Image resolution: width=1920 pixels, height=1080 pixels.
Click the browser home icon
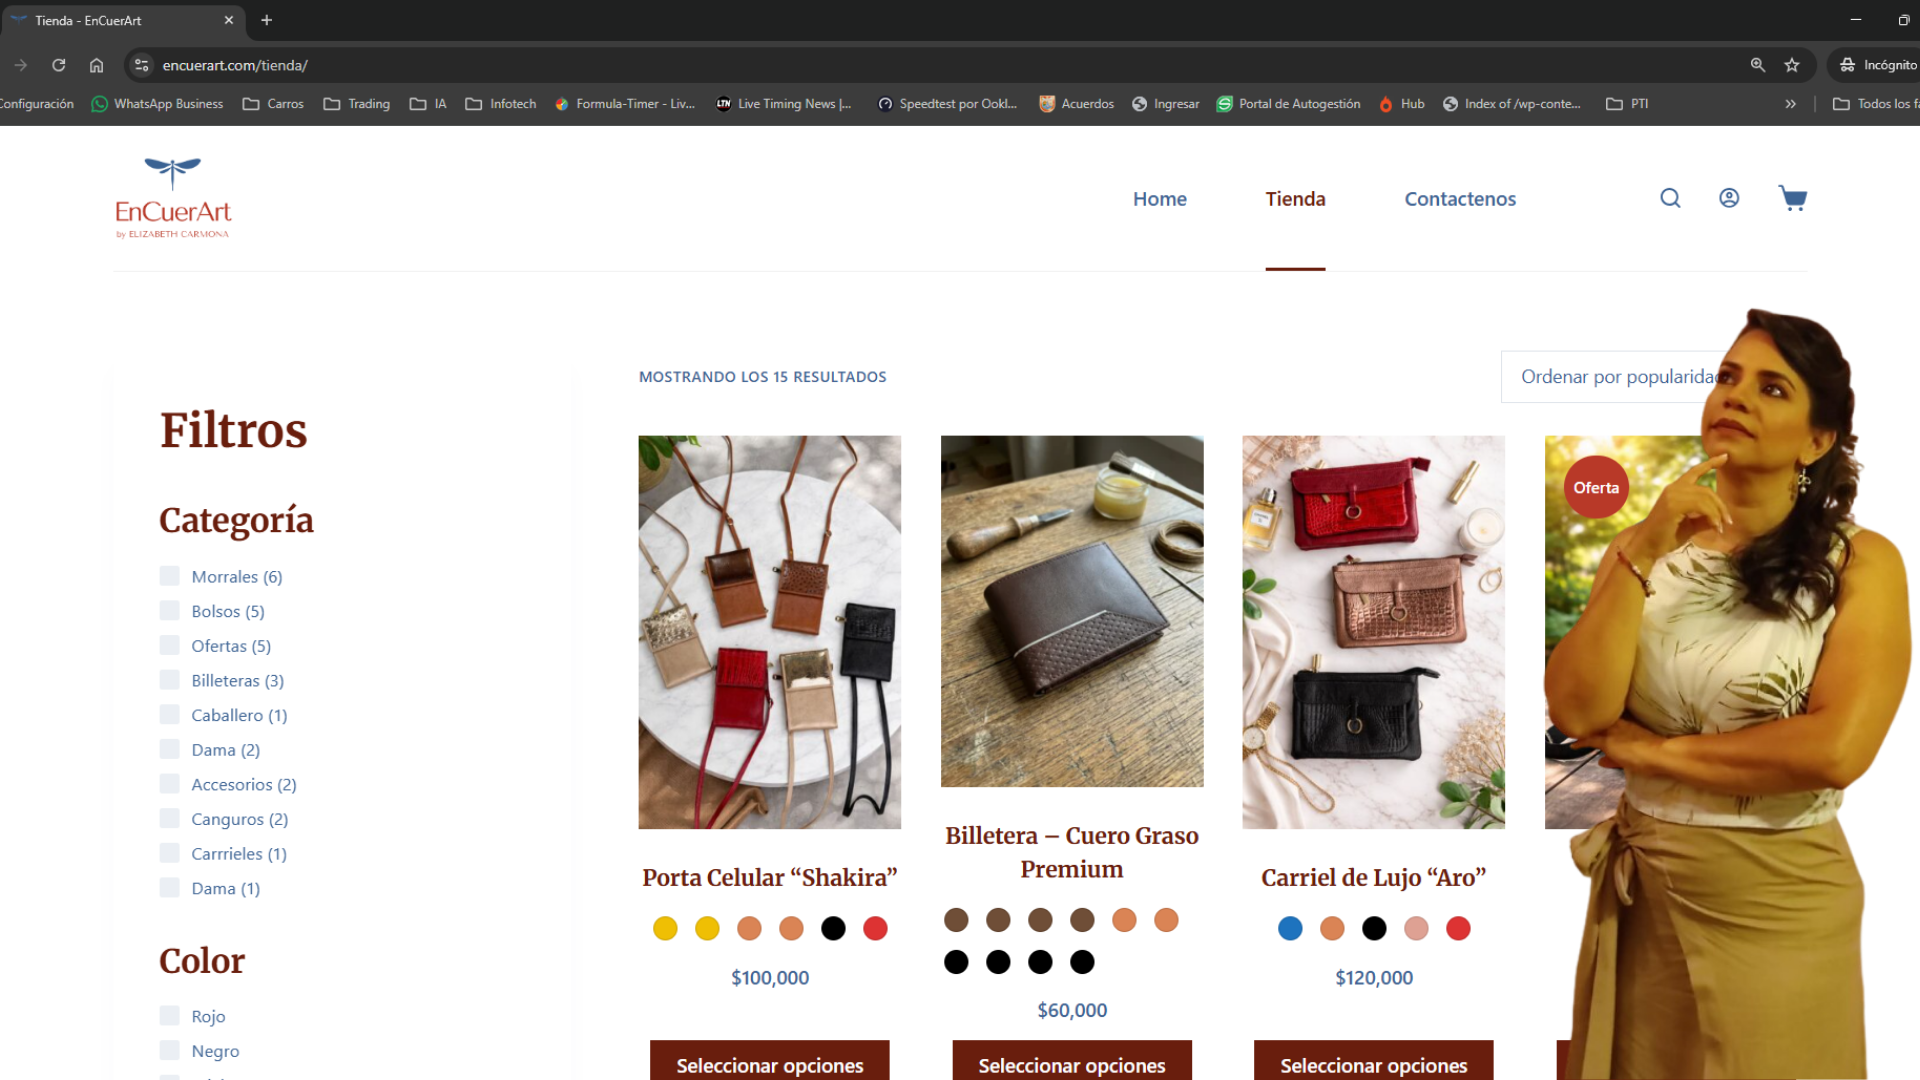96,65
